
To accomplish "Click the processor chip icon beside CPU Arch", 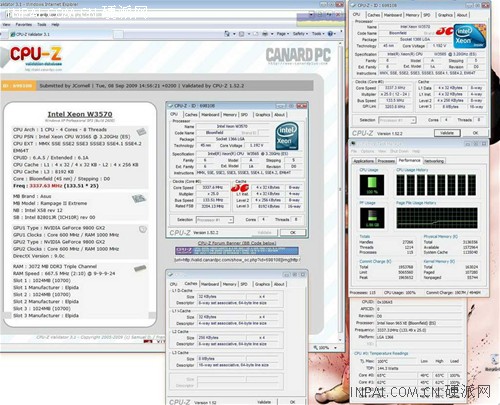I will pos(141,131).
